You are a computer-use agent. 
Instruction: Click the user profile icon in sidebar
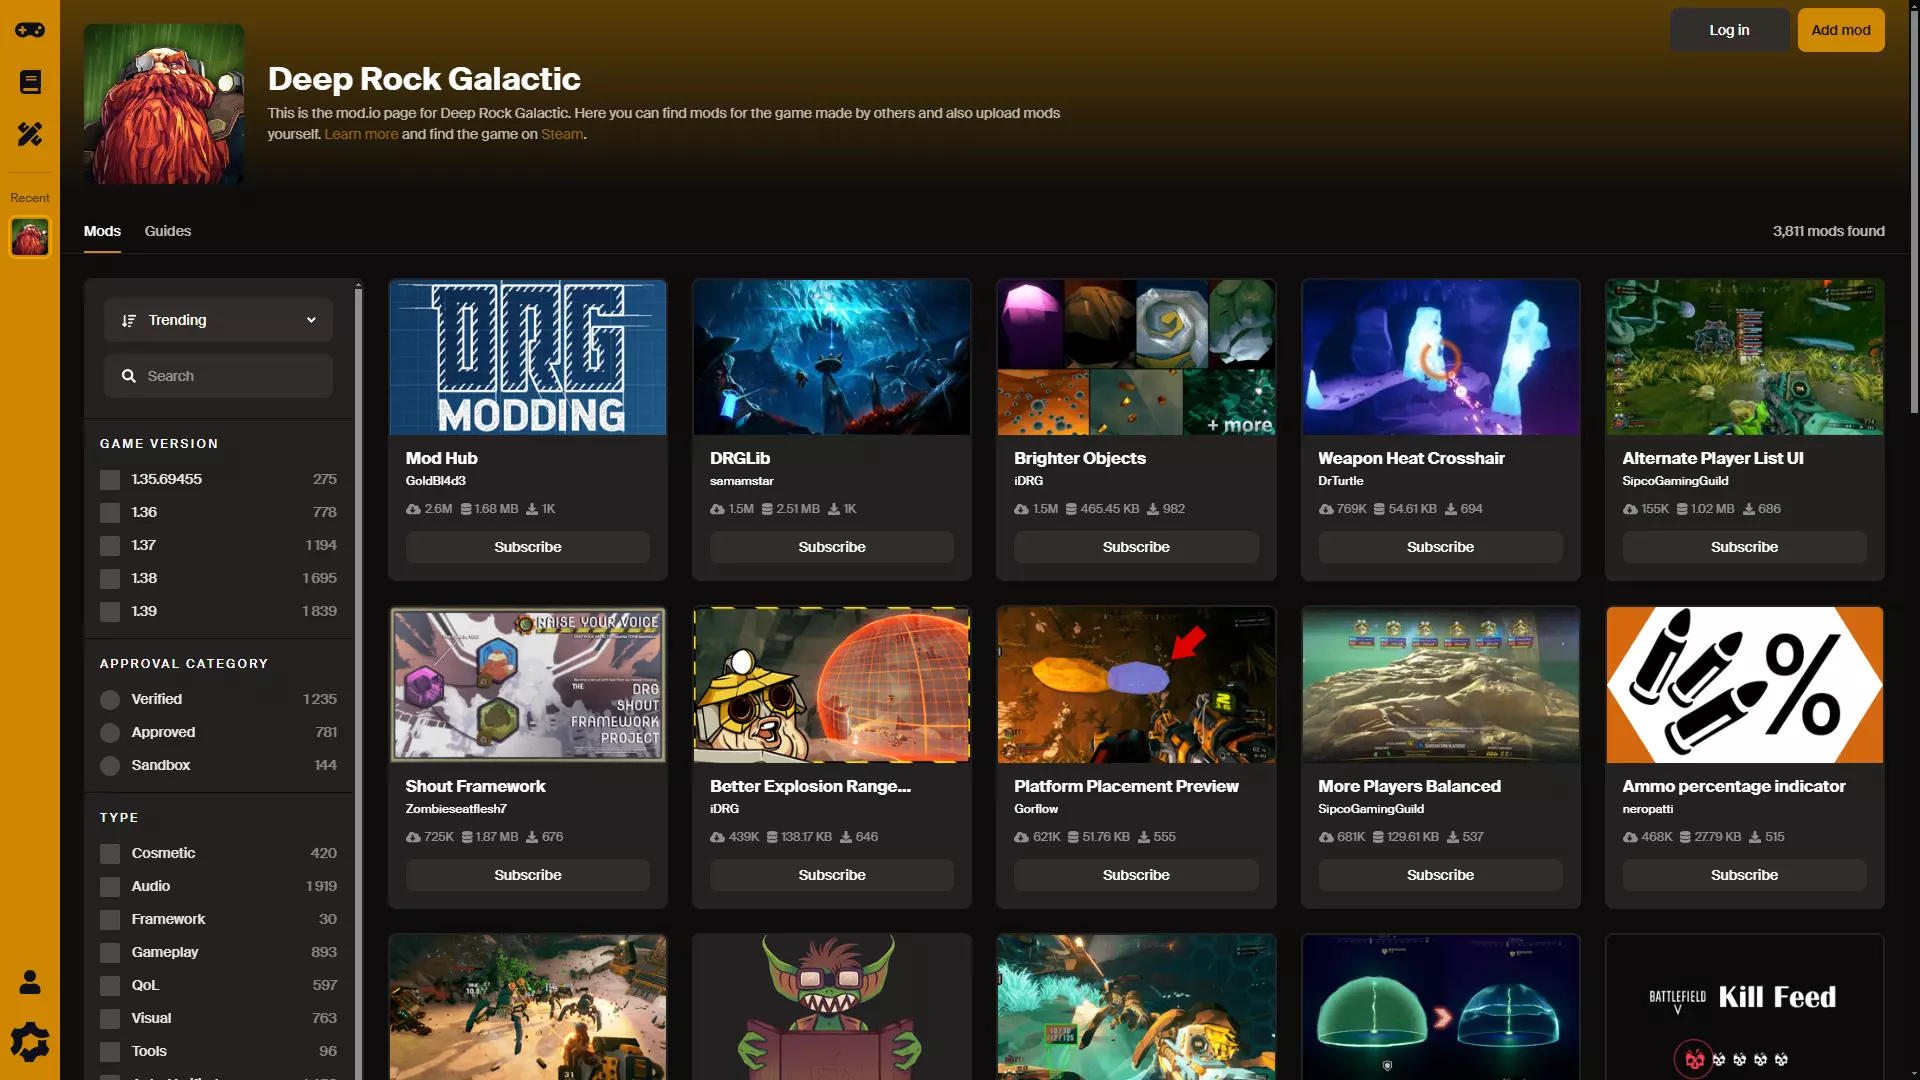pyautogui.click(x=30, y=983)
